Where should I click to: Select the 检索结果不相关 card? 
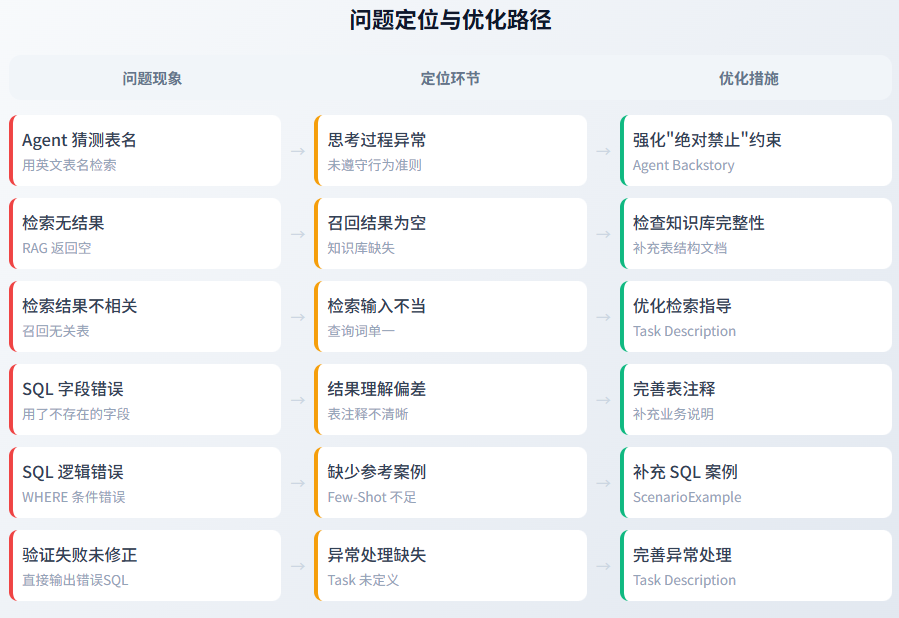click(145, 316)
